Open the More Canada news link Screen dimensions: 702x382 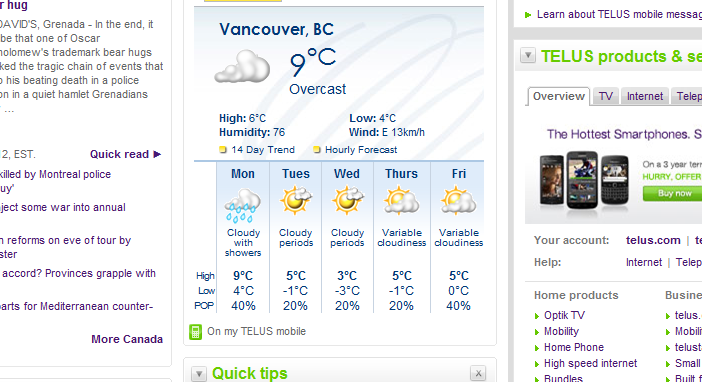coord(127,339)
